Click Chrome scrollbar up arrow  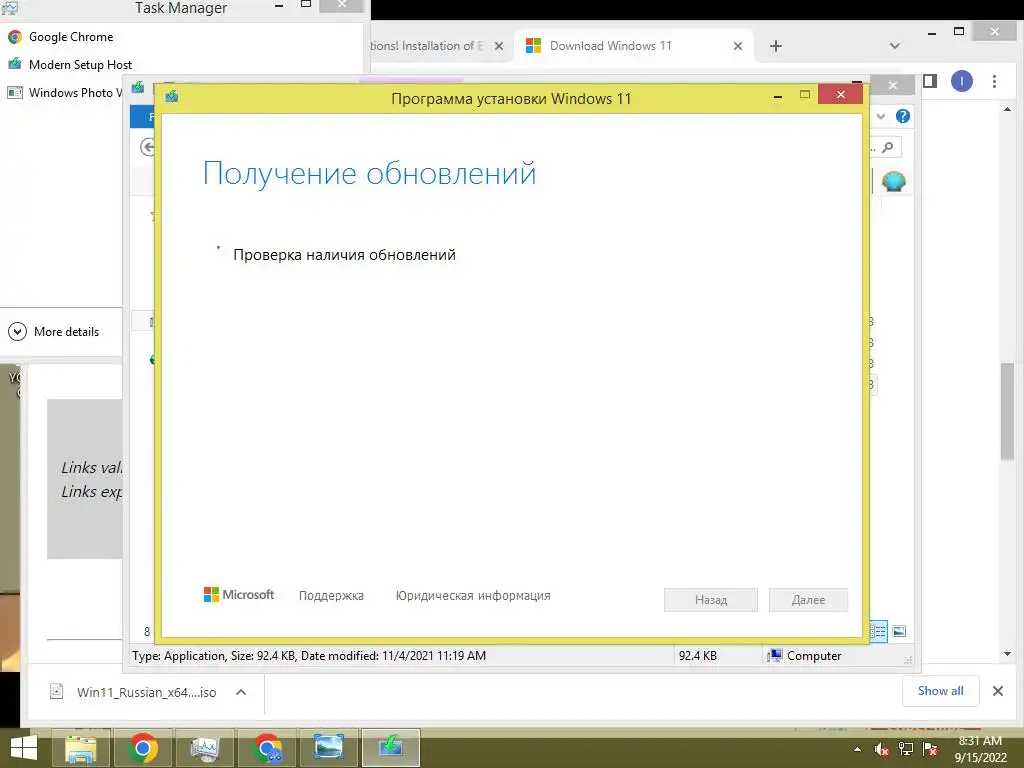click(x=1007, y=109)
